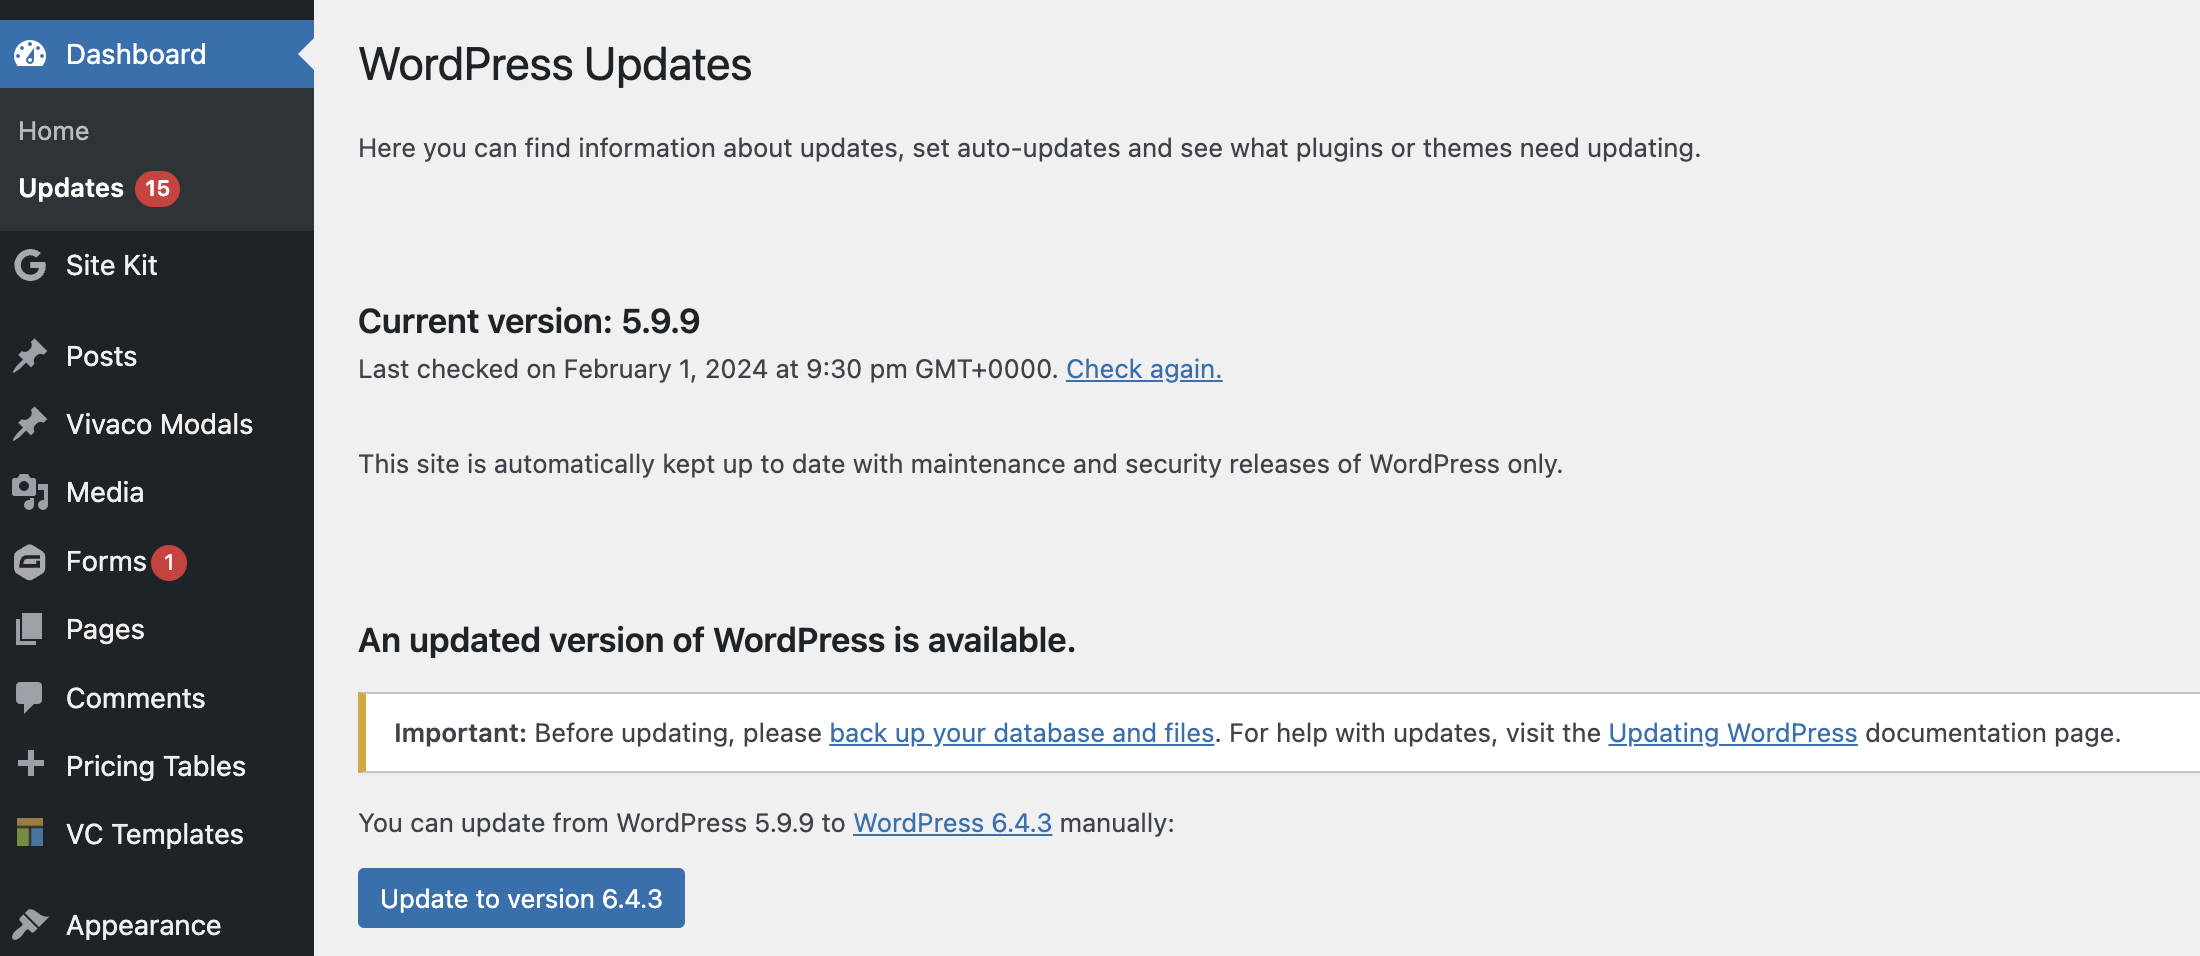Screen dimensions: 2200x956
Task: Click the Forms hexagon icon
Action: click(30, 562)
